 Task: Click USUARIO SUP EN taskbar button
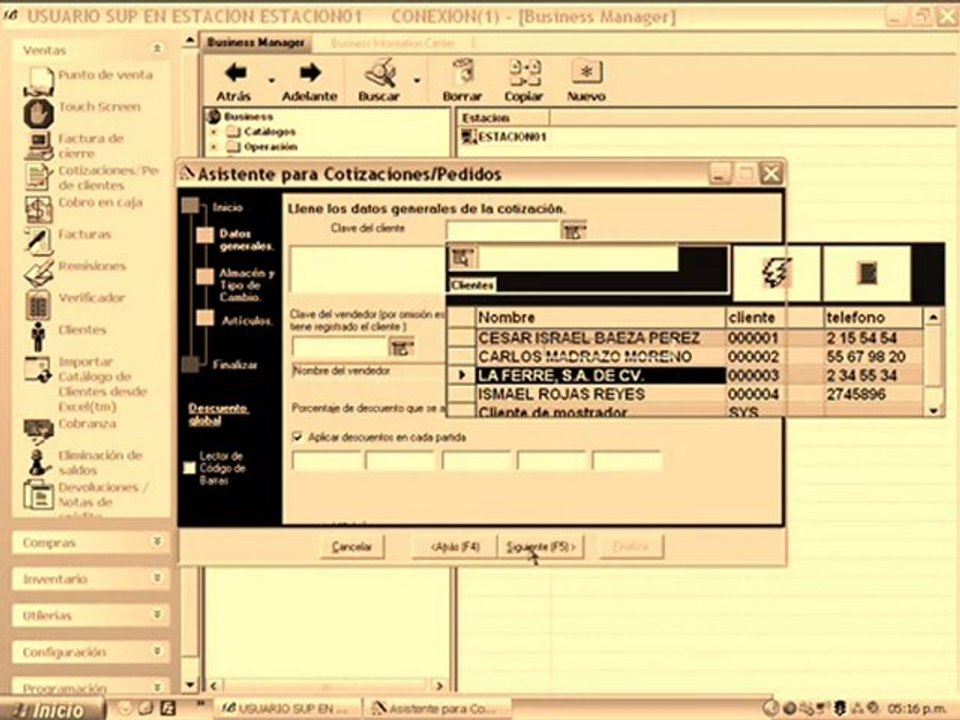[287, 709]
